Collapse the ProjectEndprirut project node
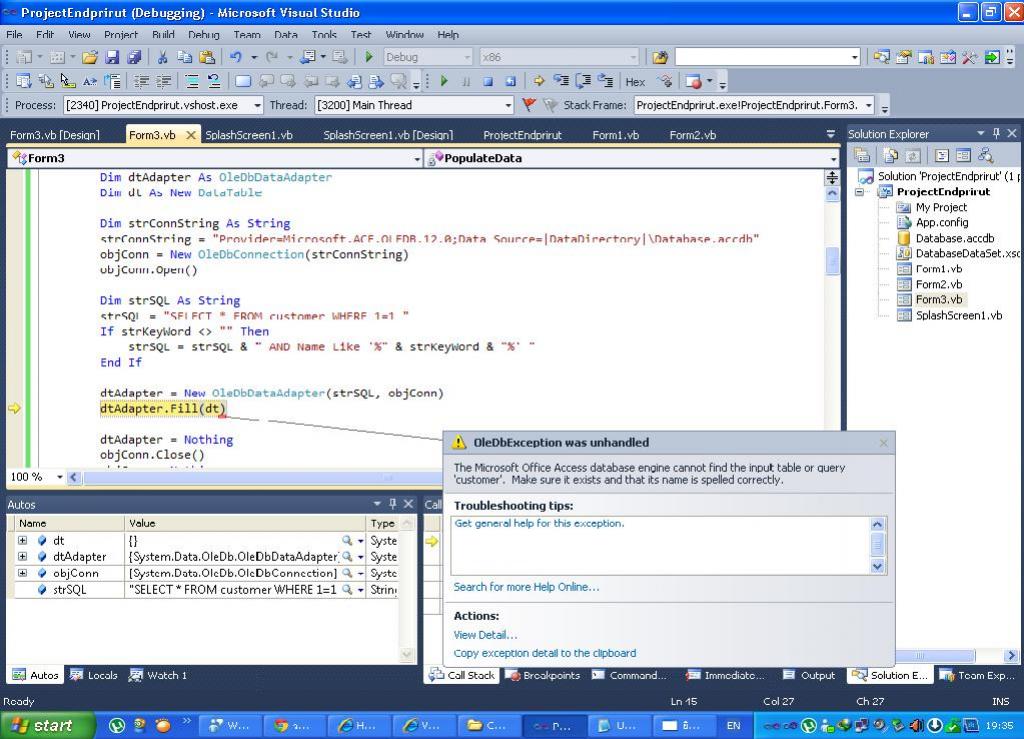Screen dimensions: 1024x739 pyautogui.click(x=860, y=192)
